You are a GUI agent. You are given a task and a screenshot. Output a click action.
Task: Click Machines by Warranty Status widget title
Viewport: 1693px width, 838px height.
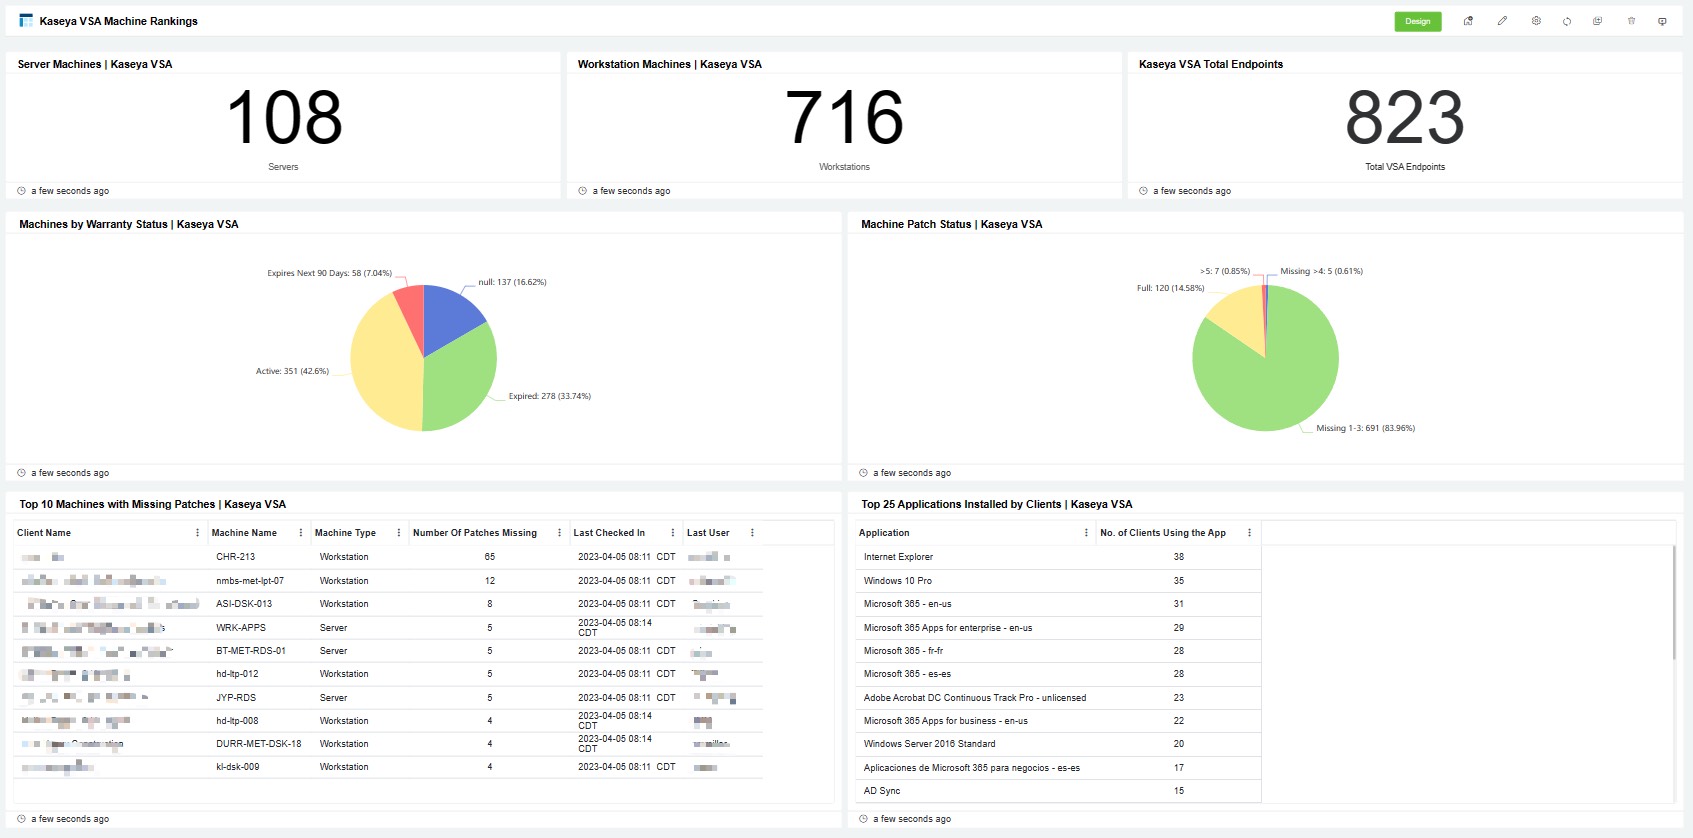(x=129, y=224)
